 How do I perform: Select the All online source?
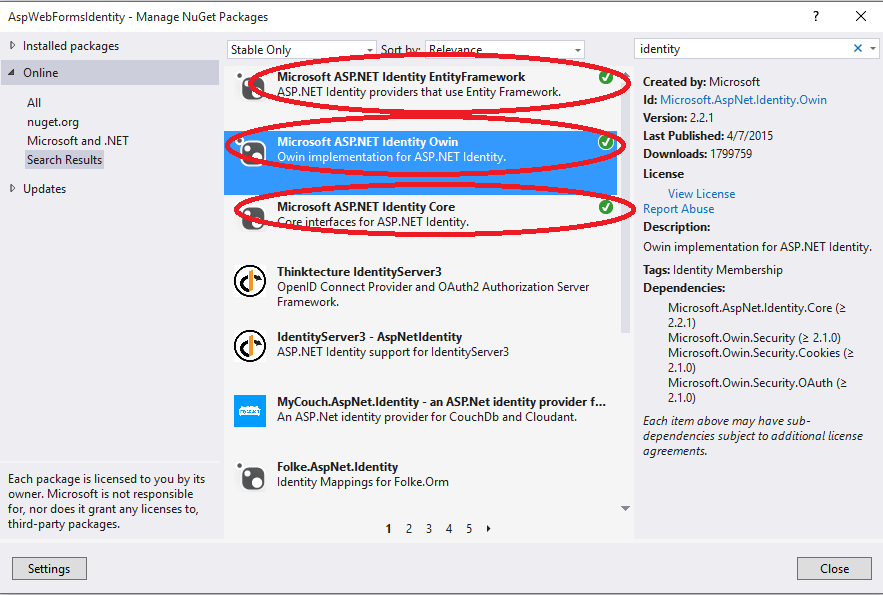34,103
